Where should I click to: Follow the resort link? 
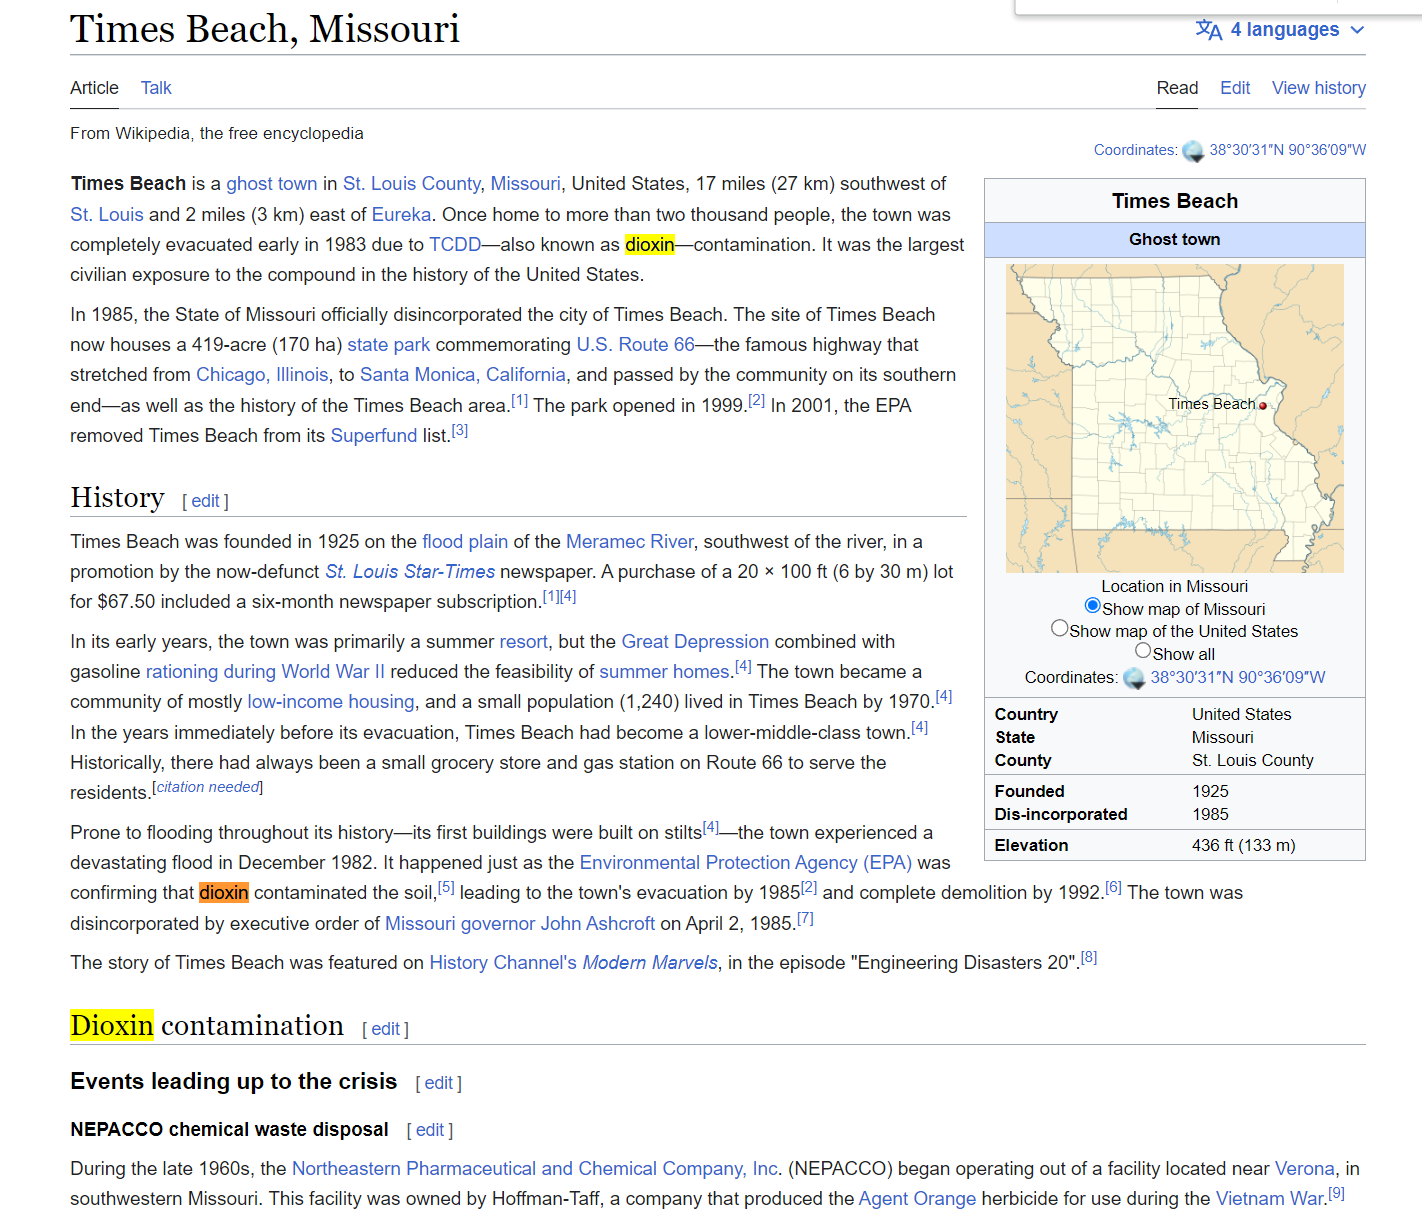(524, 642)
